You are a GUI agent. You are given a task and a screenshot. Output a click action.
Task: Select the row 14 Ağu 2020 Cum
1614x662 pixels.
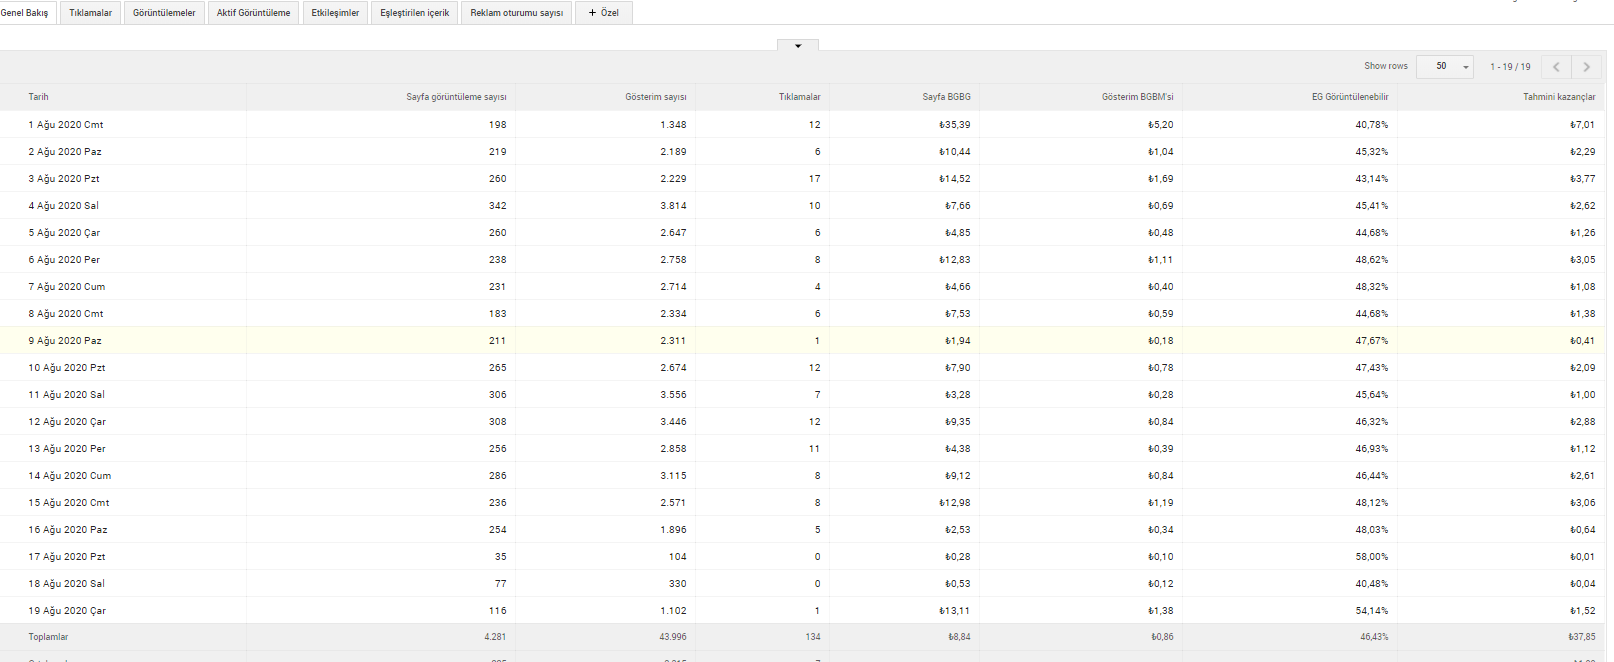803,476
